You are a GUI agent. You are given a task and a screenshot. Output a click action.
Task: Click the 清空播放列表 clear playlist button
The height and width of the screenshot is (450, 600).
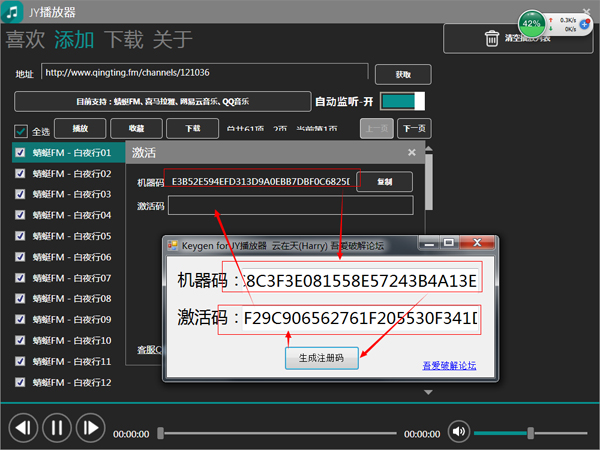pos(518,39)
